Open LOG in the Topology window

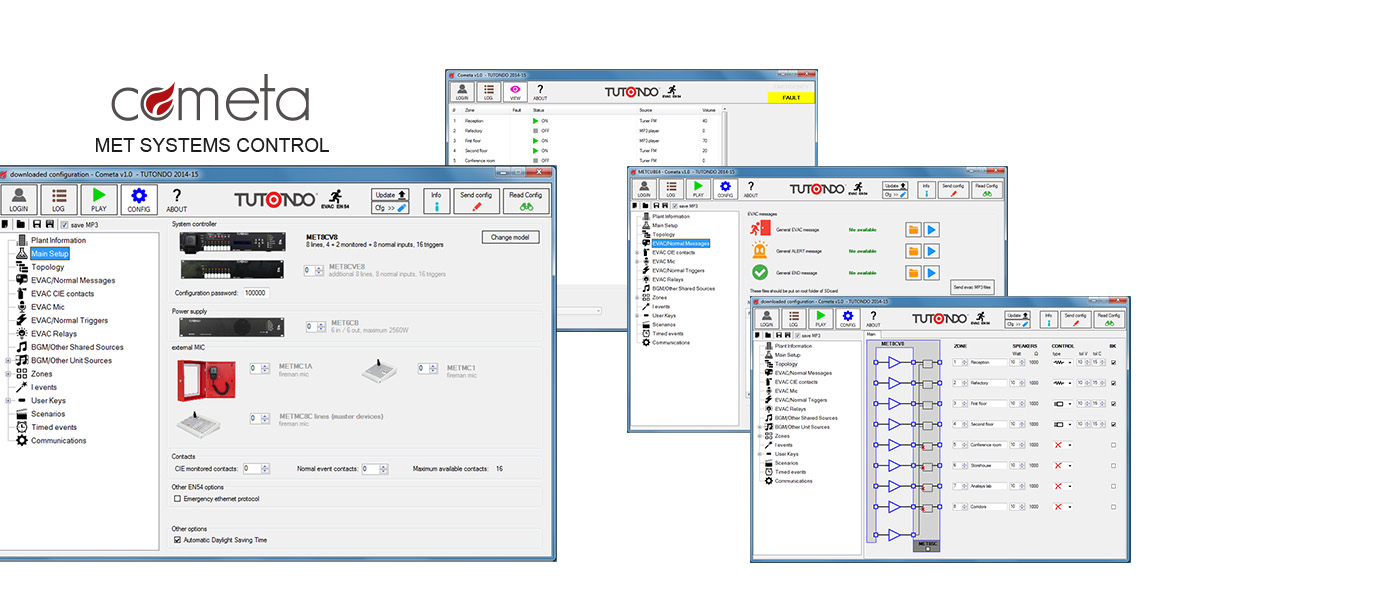tap(794, 319)
